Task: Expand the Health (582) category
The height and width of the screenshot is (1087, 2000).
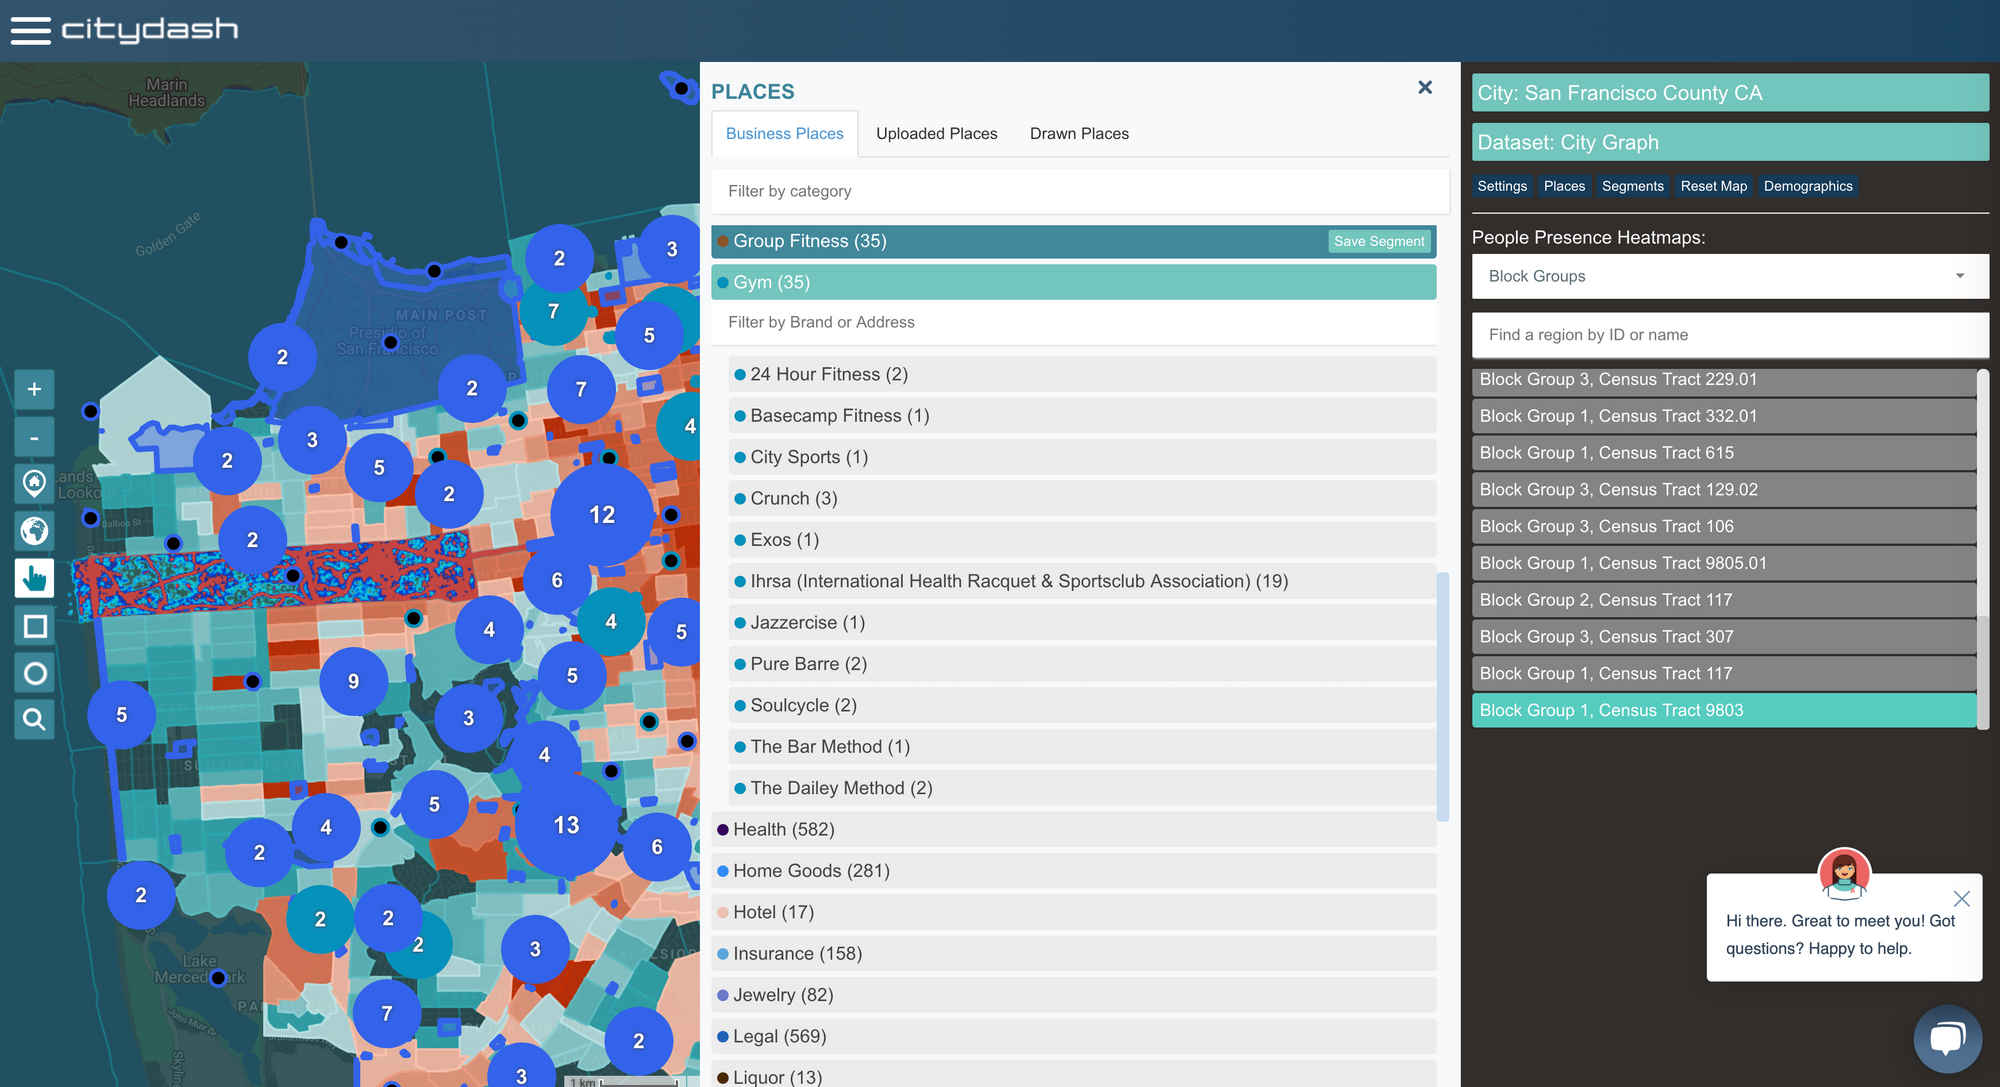Action: click(x=784, y=830)
